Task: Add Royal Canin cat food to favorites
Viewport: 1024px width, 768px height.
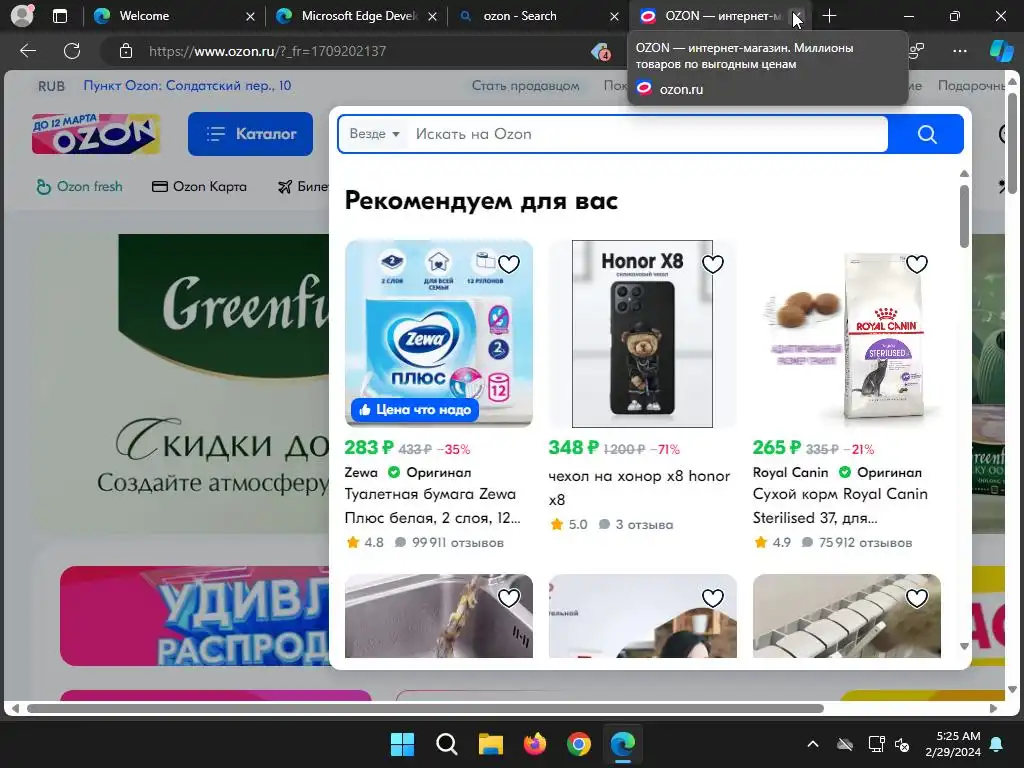Action: pos(917,264)
